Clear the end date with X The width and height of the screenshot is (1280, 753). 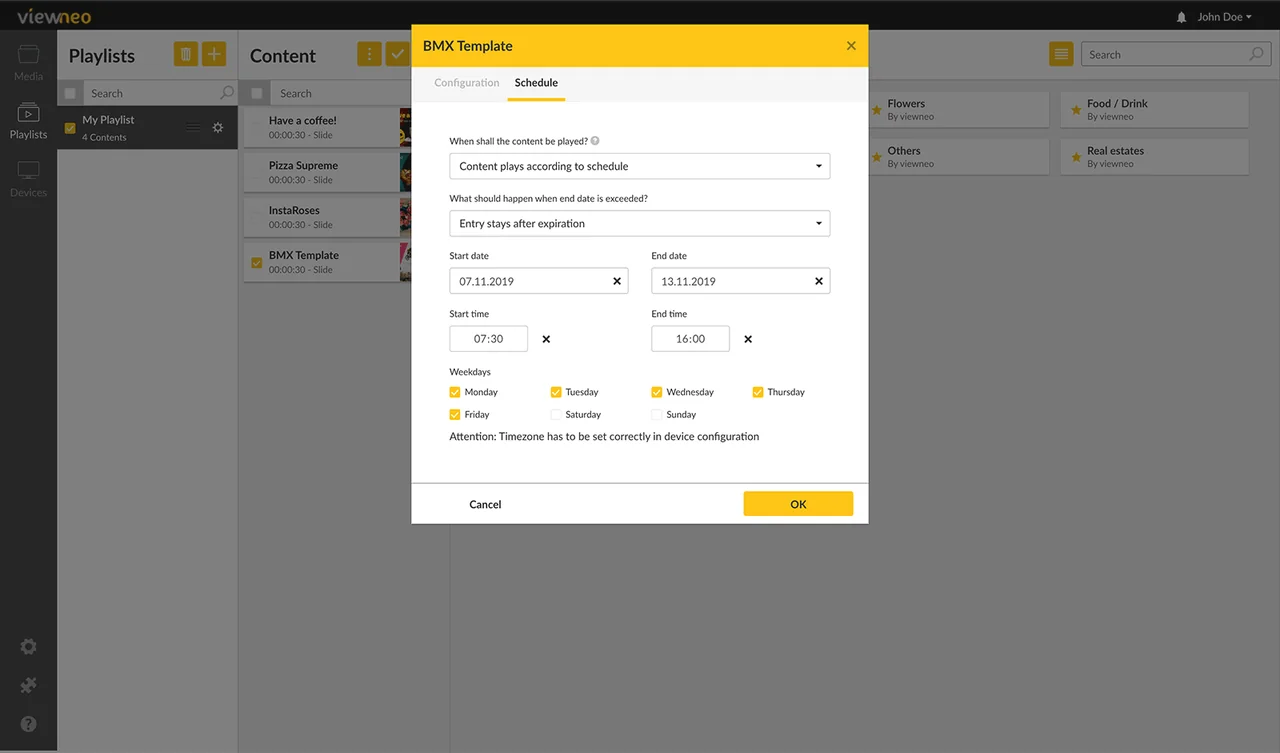coord(819,282)
